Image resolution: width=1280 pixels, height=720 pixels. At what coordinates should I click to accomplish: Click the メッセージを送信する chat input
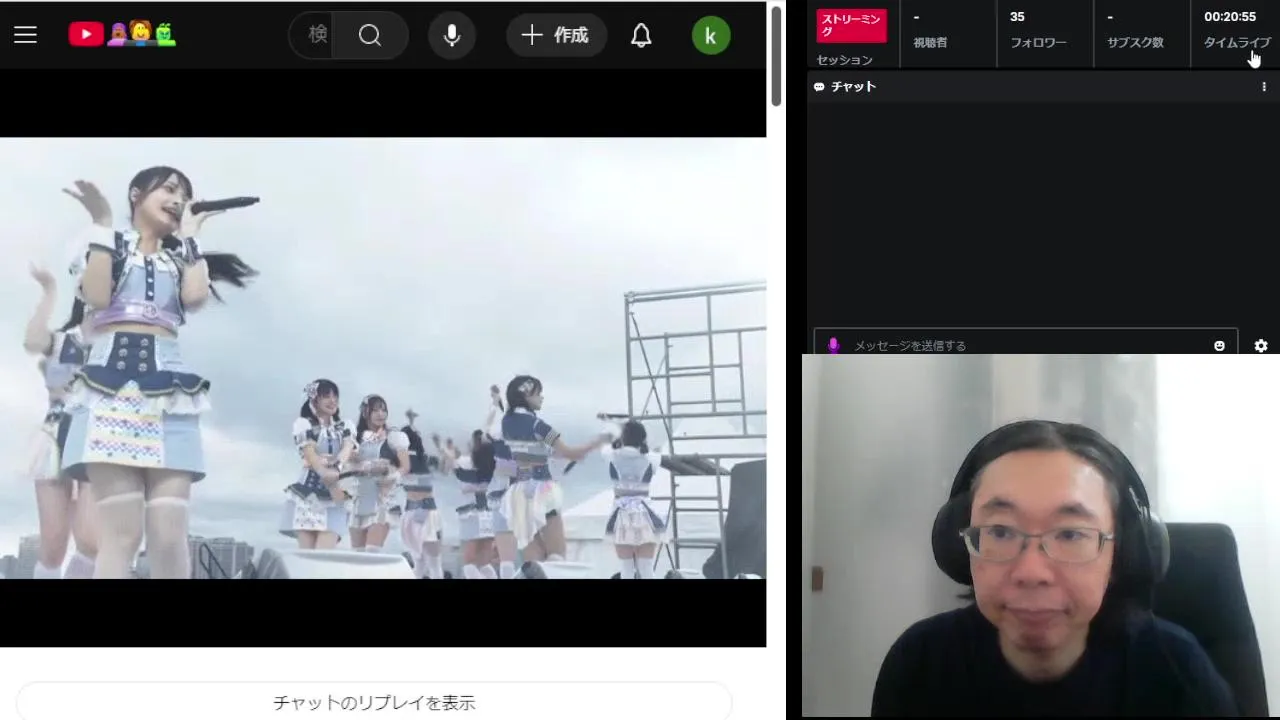(x=1025, y=345)
